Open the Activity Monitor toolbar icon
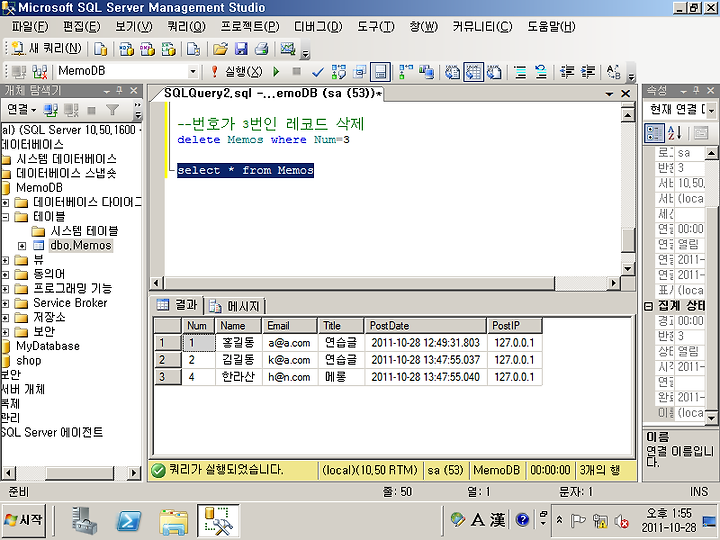The height and width of the screenshot is (540, 720). pos(288,49)
